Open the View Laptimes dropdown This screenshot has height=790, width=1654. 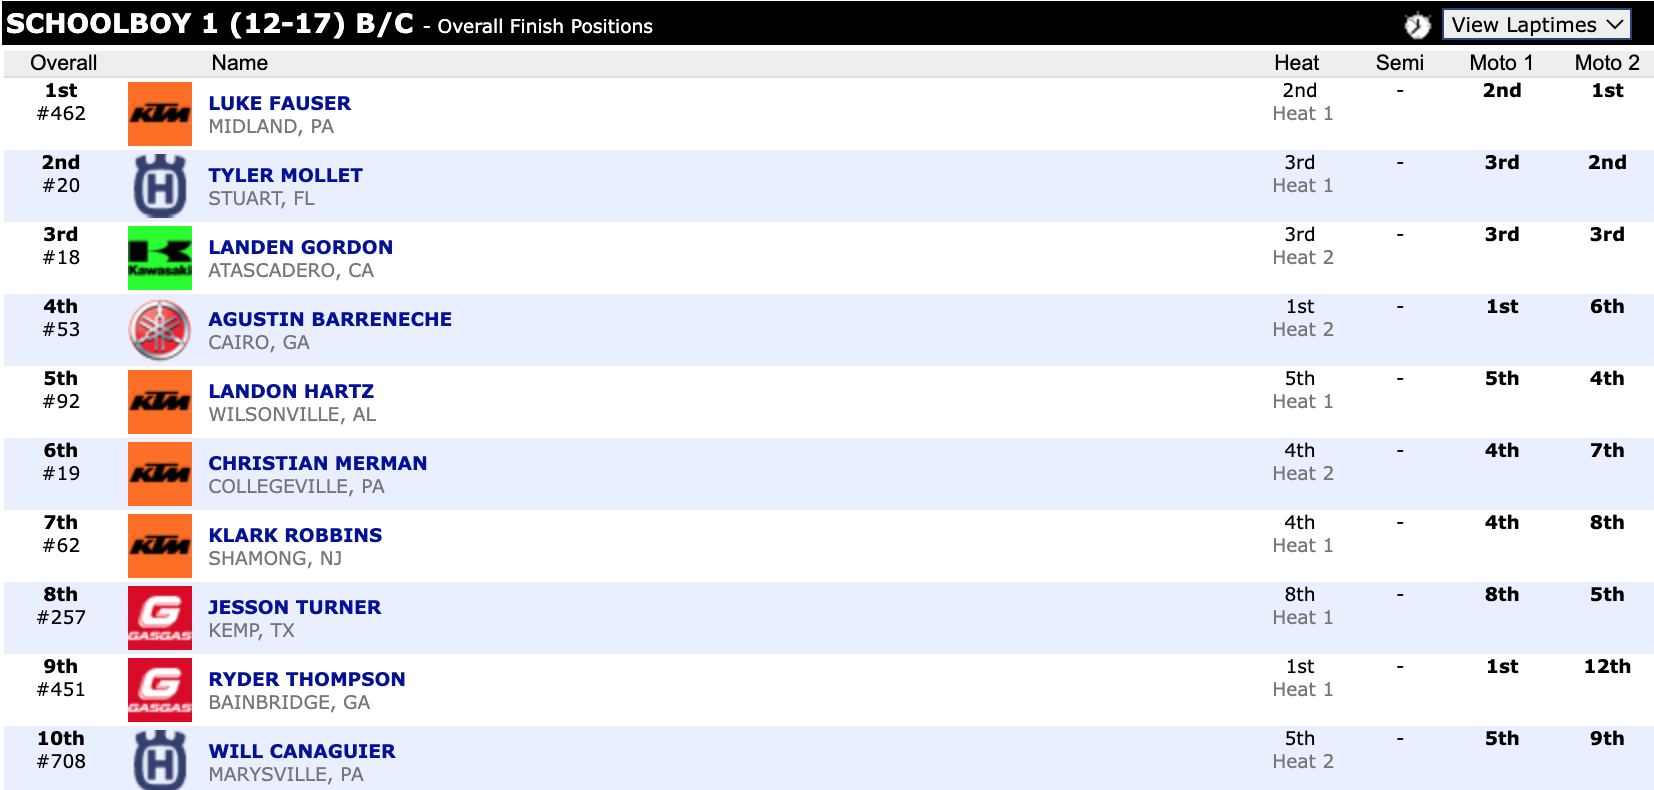1536,25
